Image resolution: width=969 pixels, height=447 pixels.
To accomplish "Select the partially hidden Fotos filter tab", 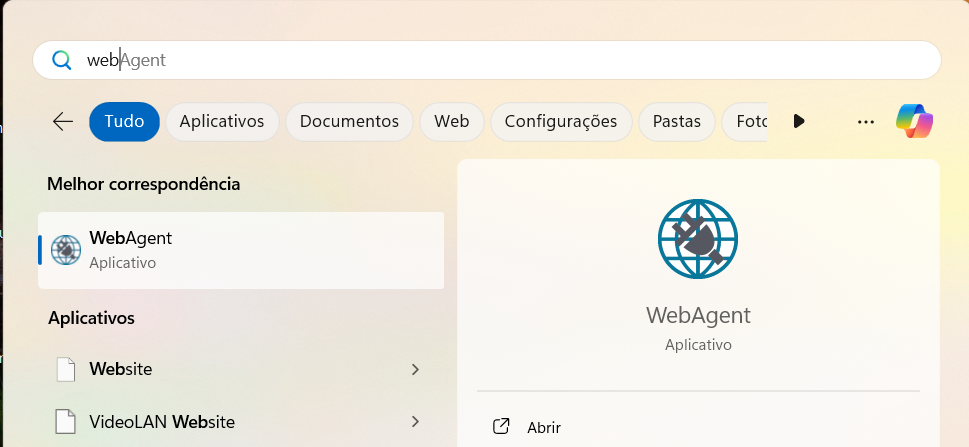I will point(745,122).
